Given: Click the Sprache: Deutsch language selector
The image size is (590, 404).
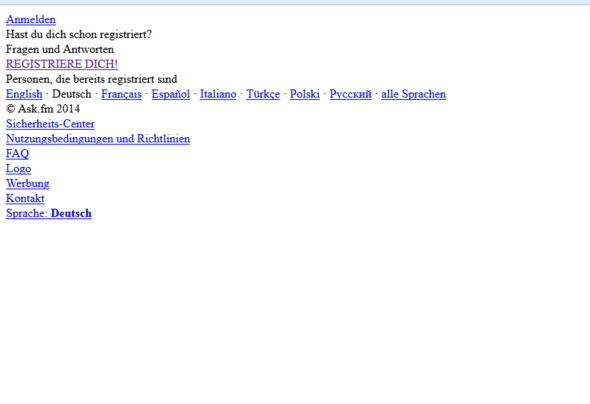Looking at the screenshot, I should (49, 214).
